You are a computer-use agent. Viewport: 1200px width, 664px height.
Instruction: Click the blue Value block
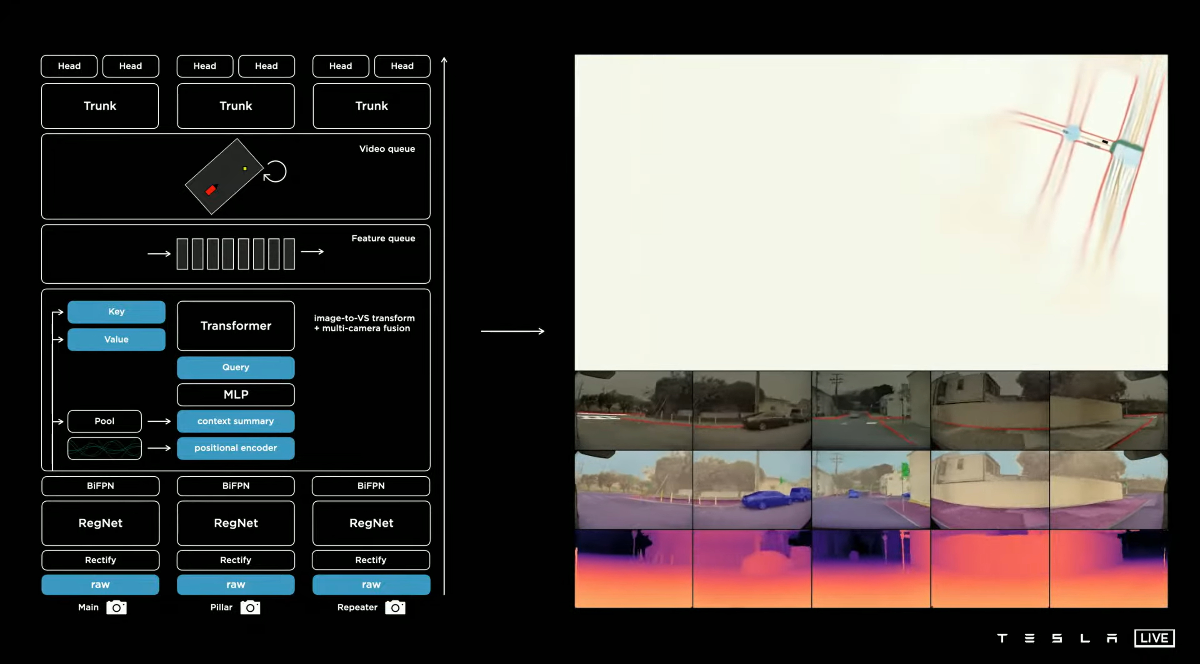(116, 340)
